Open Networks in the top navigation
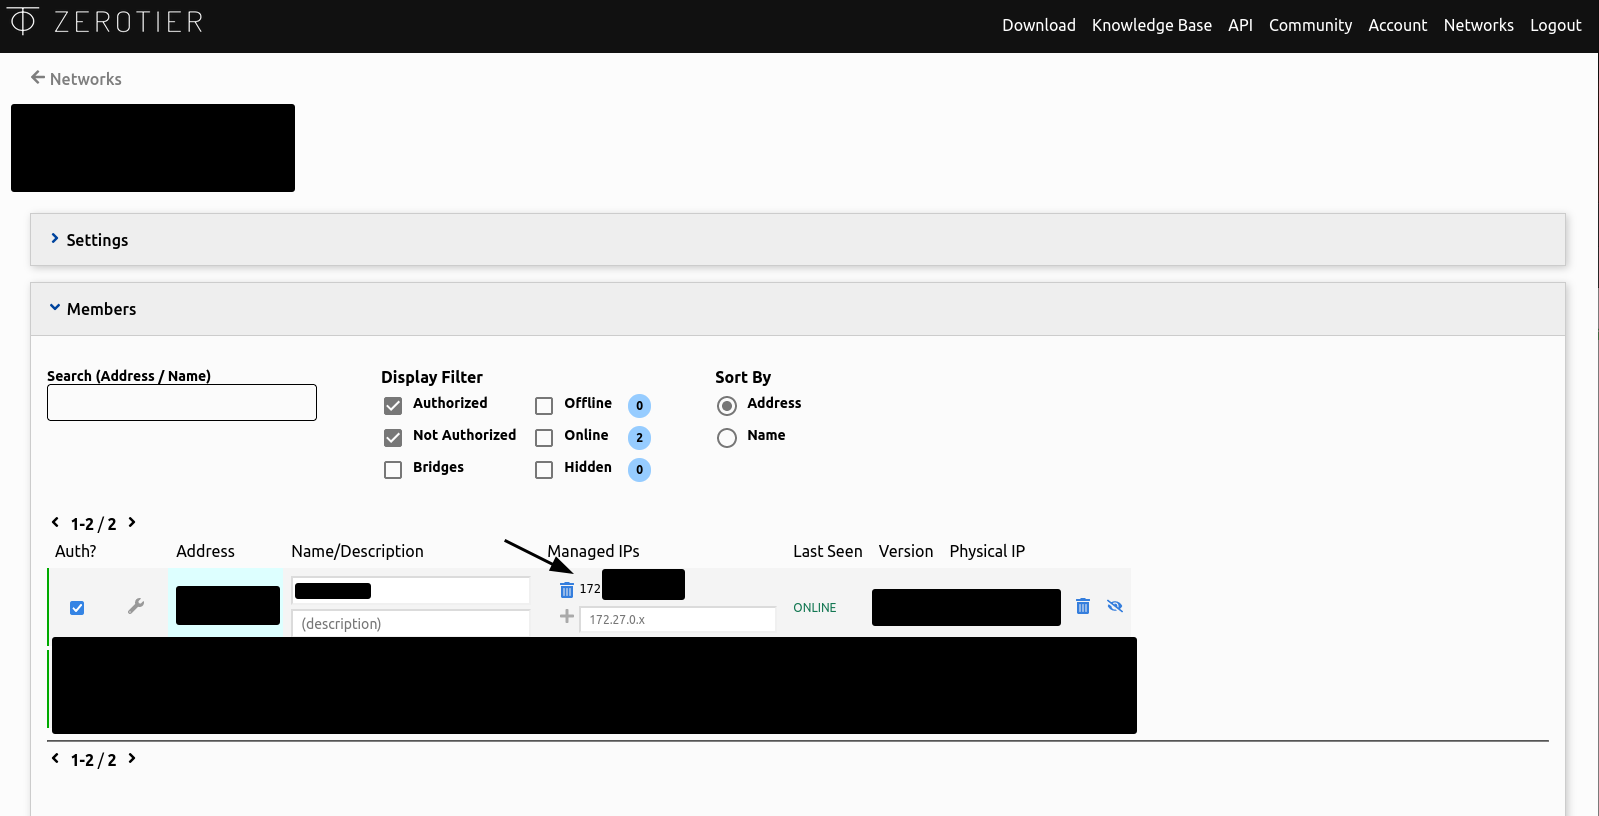 click(x=1478, y=25)
